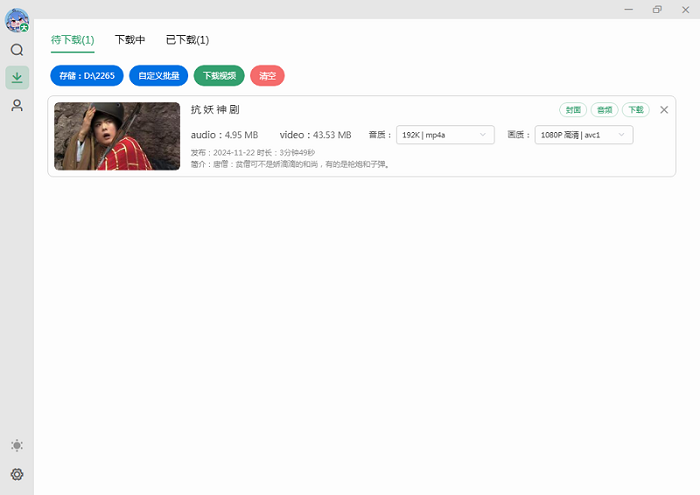Click the 存储 D:\2265 path button
The height and width of the screenshot is (495, 700).
tap(86, 75)
